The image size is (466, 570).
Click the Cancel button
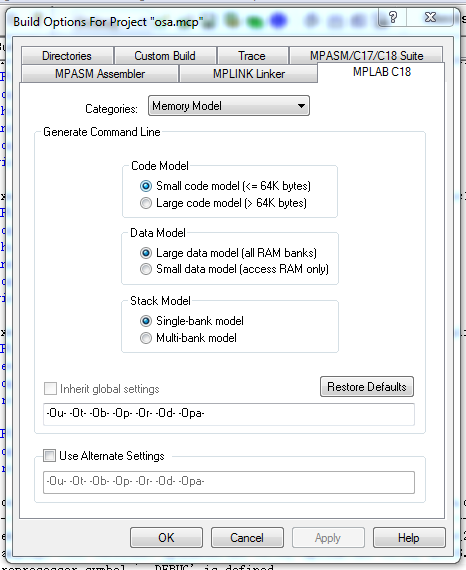(x=247, y=538)
